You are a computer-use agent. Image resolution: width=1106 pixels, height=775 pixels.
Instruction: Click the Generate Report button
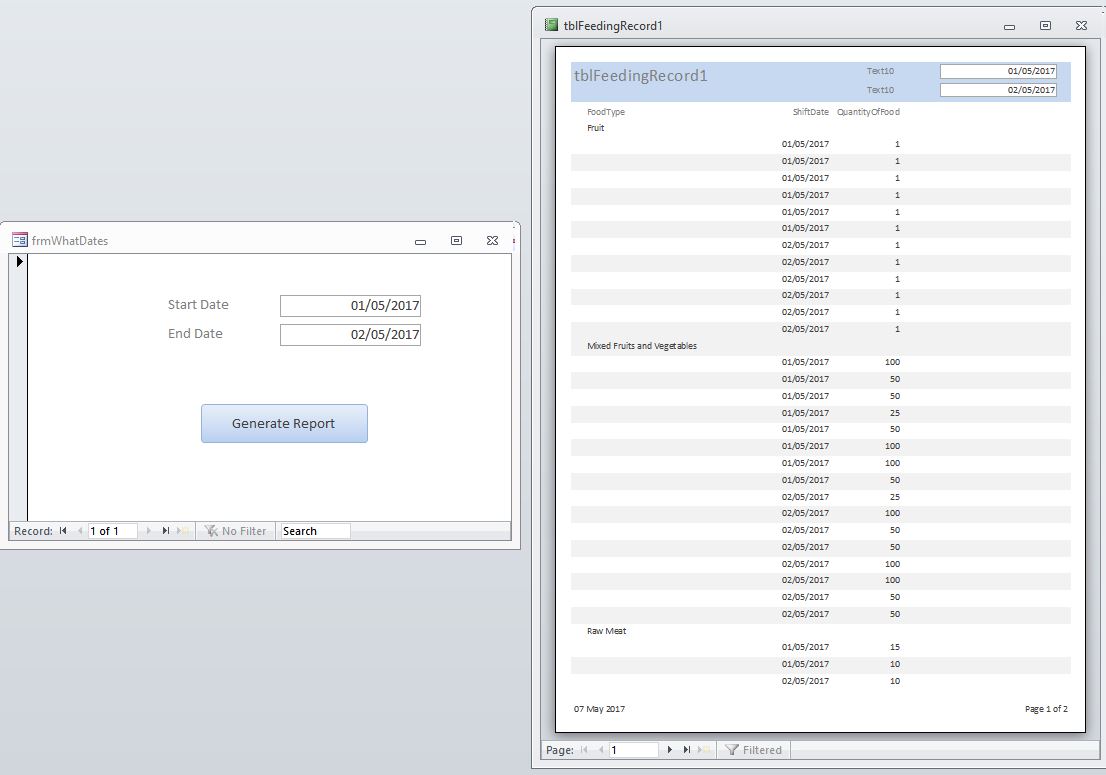284,423
